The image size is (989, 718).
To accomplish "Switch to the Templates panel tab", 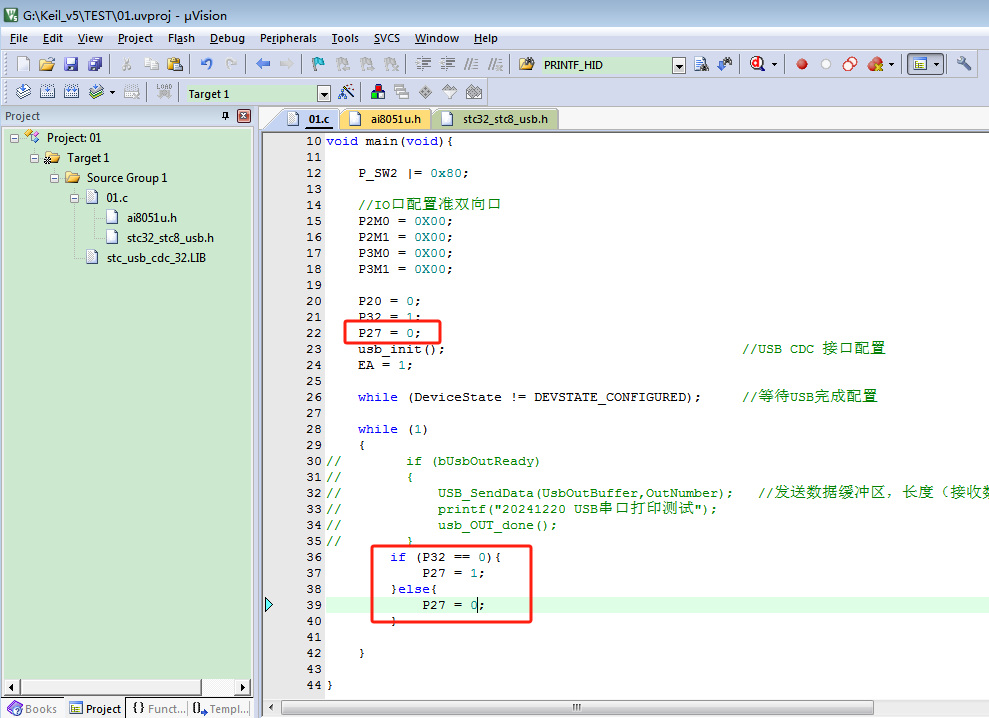I will tap(221, 709).
